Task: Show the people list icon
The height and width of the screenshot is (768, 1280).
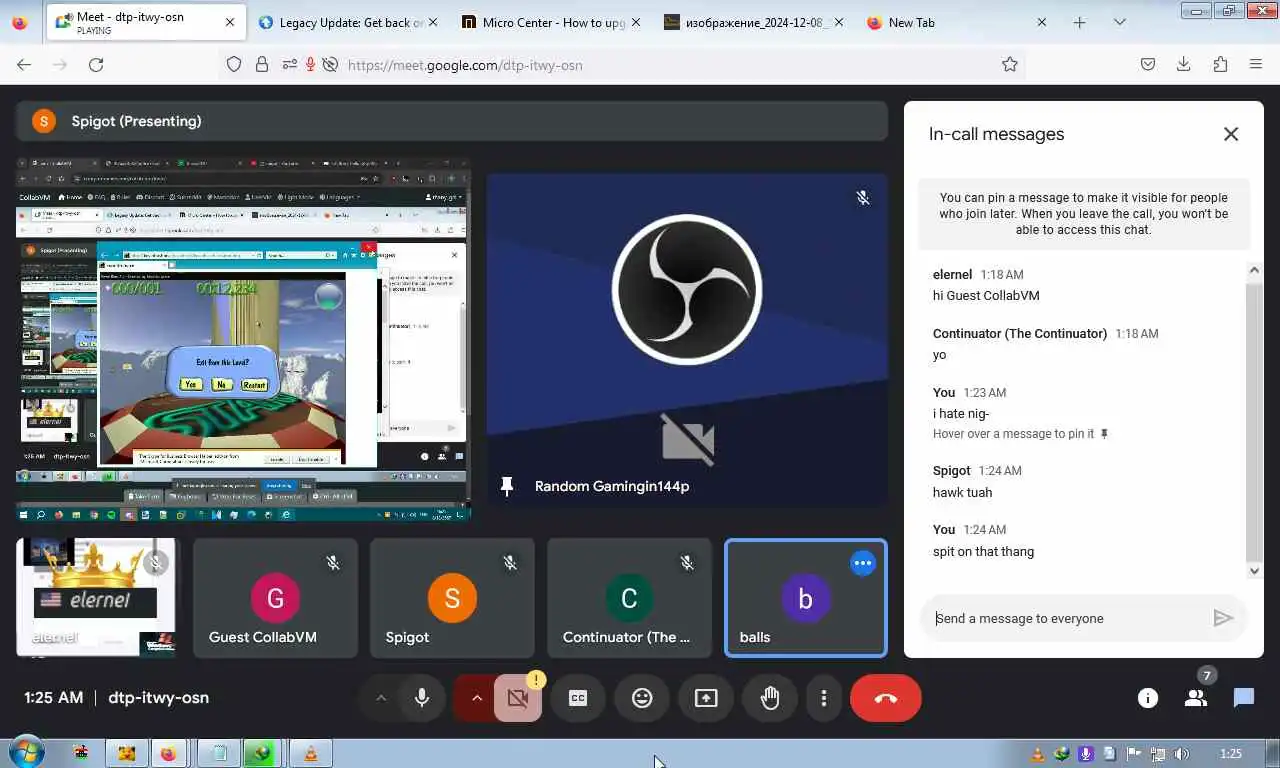Action: pyautogui.click(x=1196, y=698)
